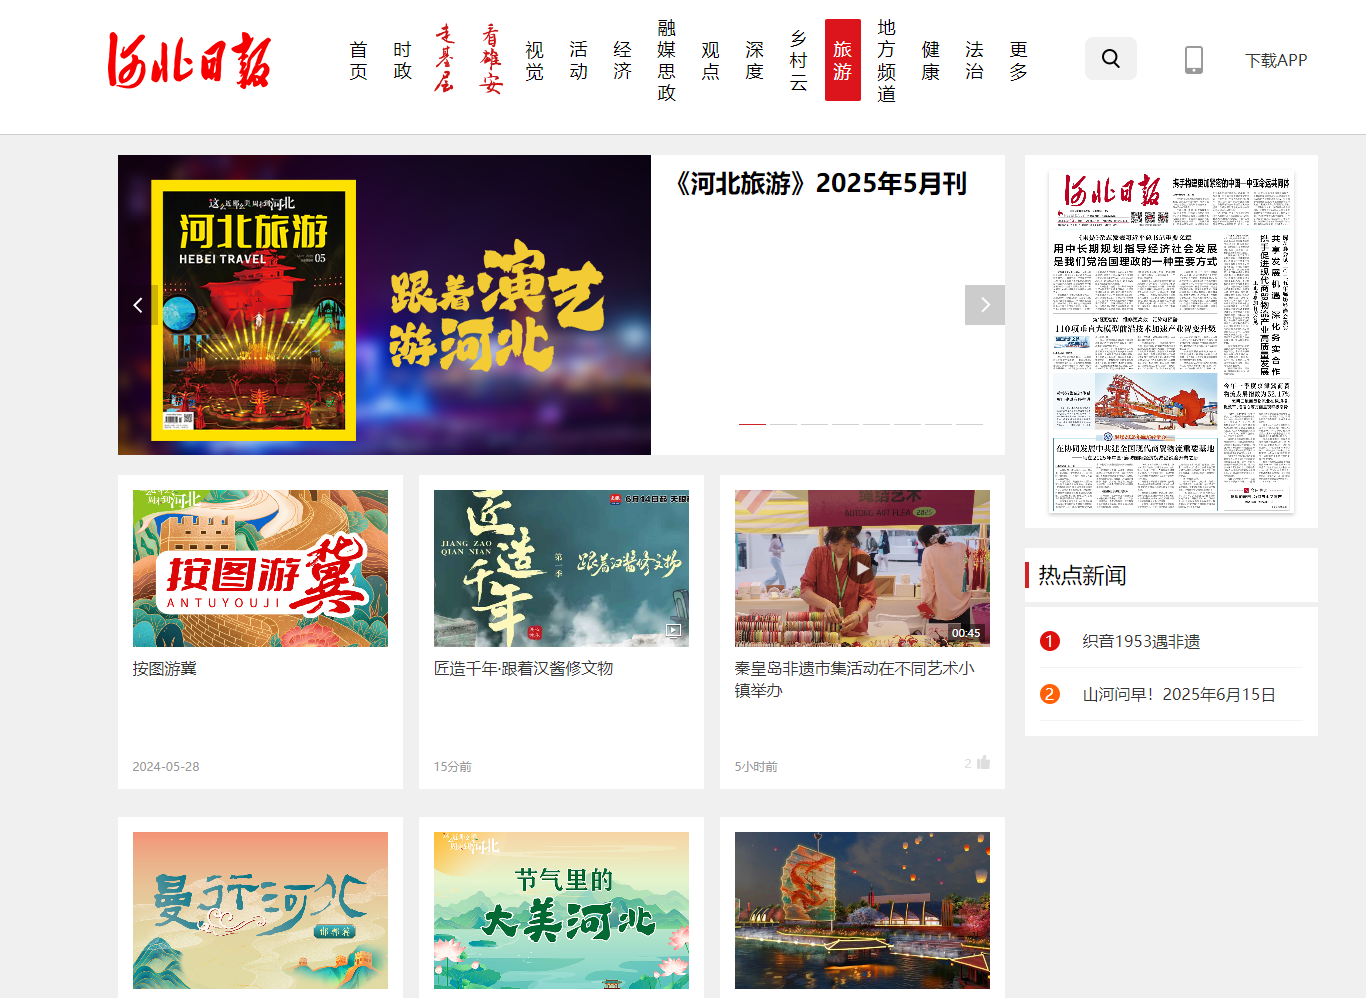This screenshot has height=998, width=1366.
Task: Click the 河北旅游 magazine banner image
Action: pyautogui.click(x=384, y=305)
